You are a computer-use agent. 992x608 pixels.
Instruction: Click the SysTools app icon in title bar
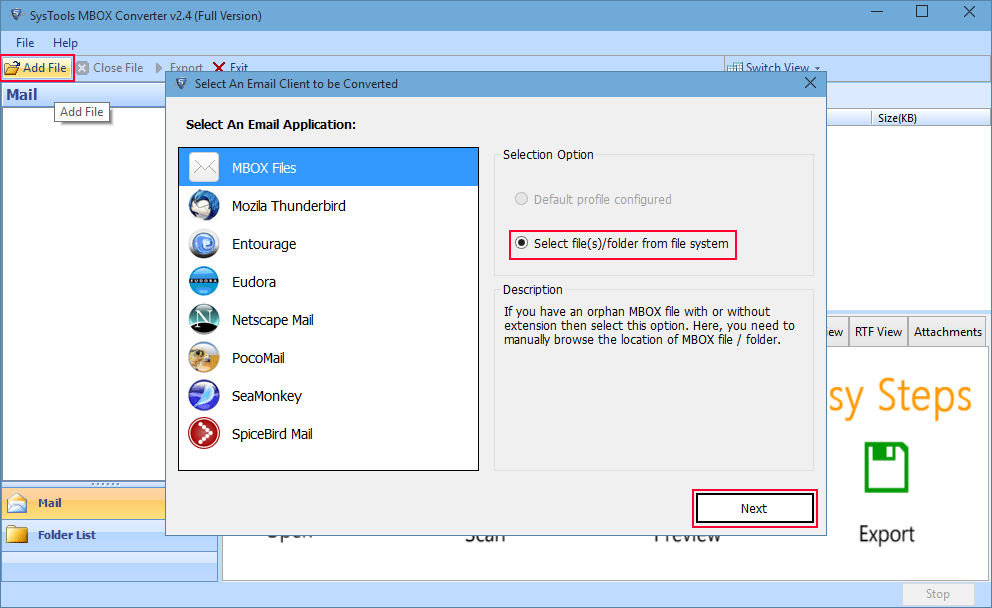pos(16,15)
